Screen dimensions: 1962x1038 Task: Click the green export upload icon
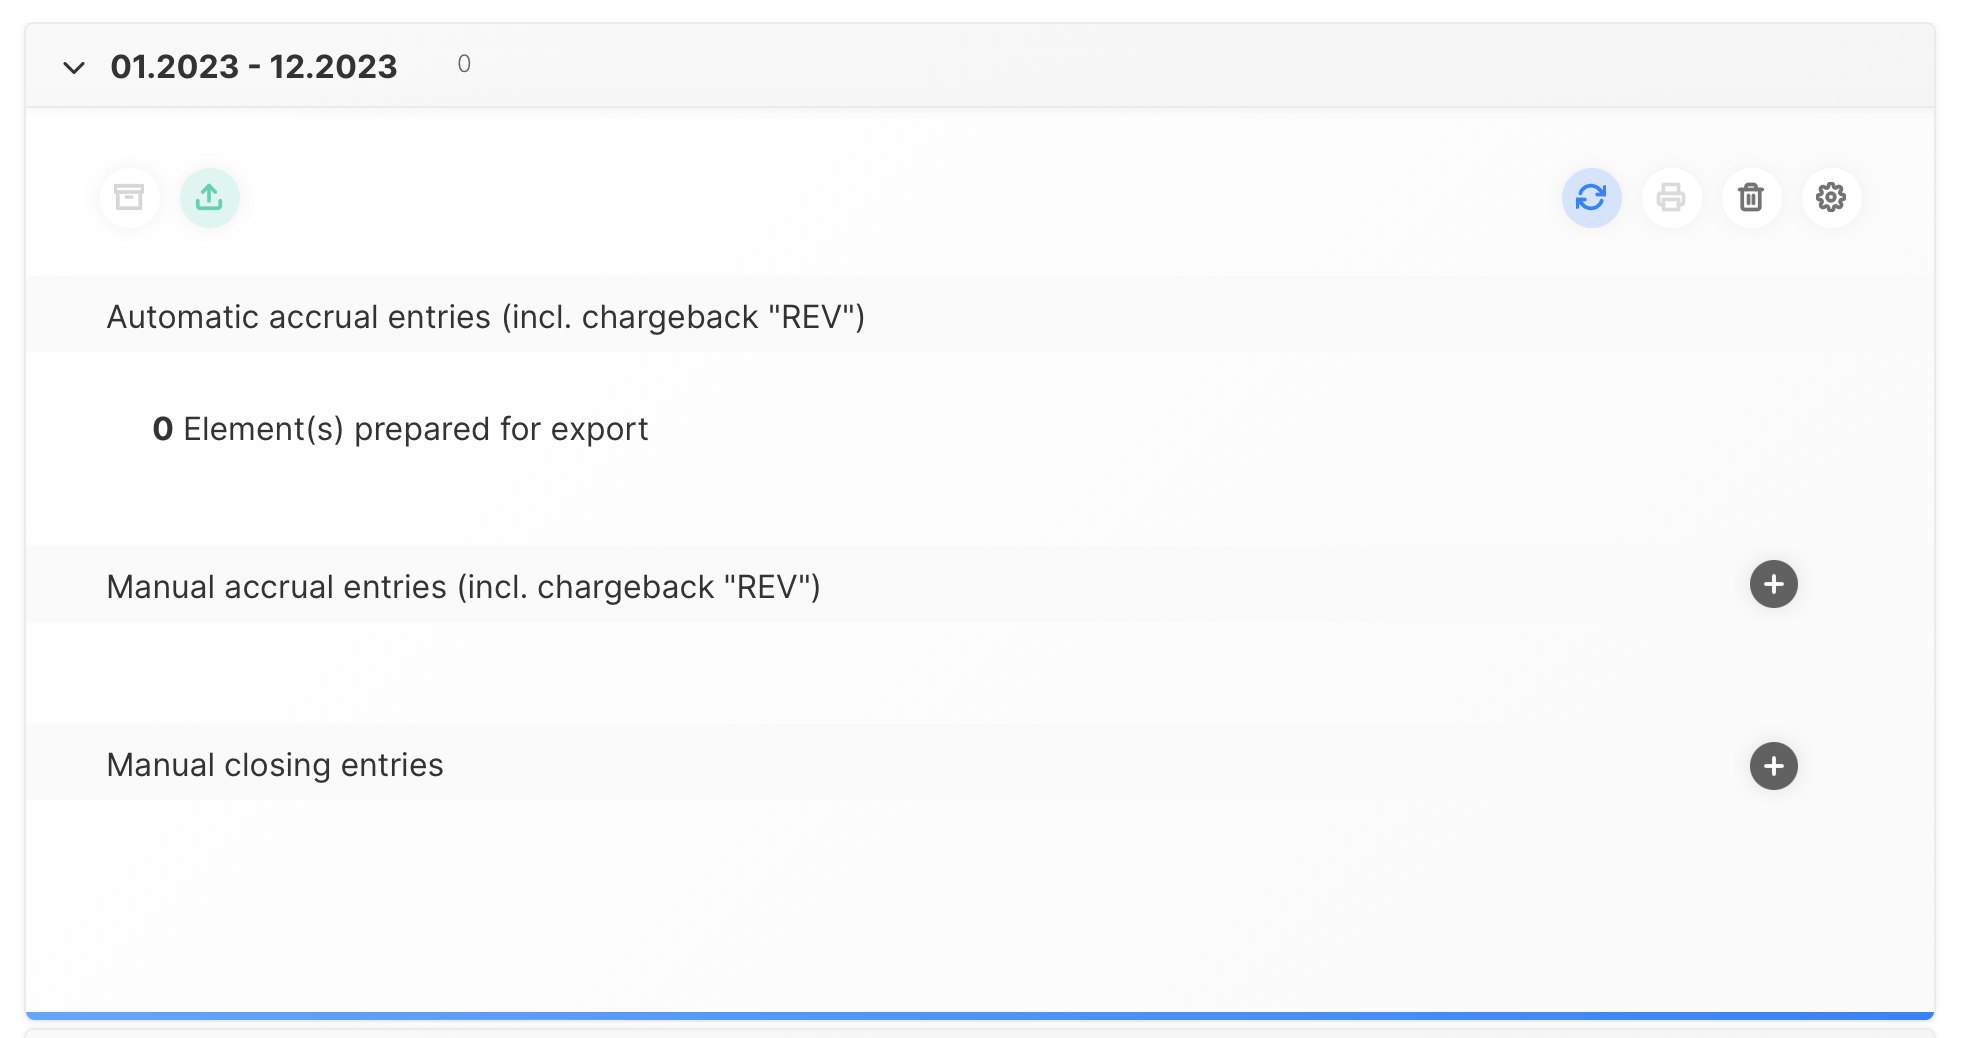click(209, 197)
